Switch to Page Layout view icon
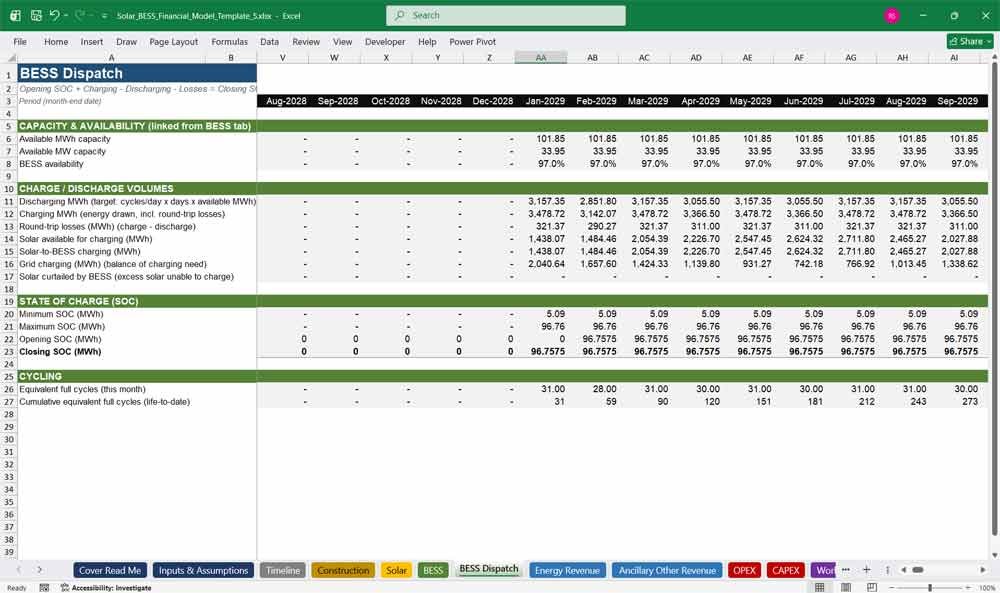 (846, 587)
